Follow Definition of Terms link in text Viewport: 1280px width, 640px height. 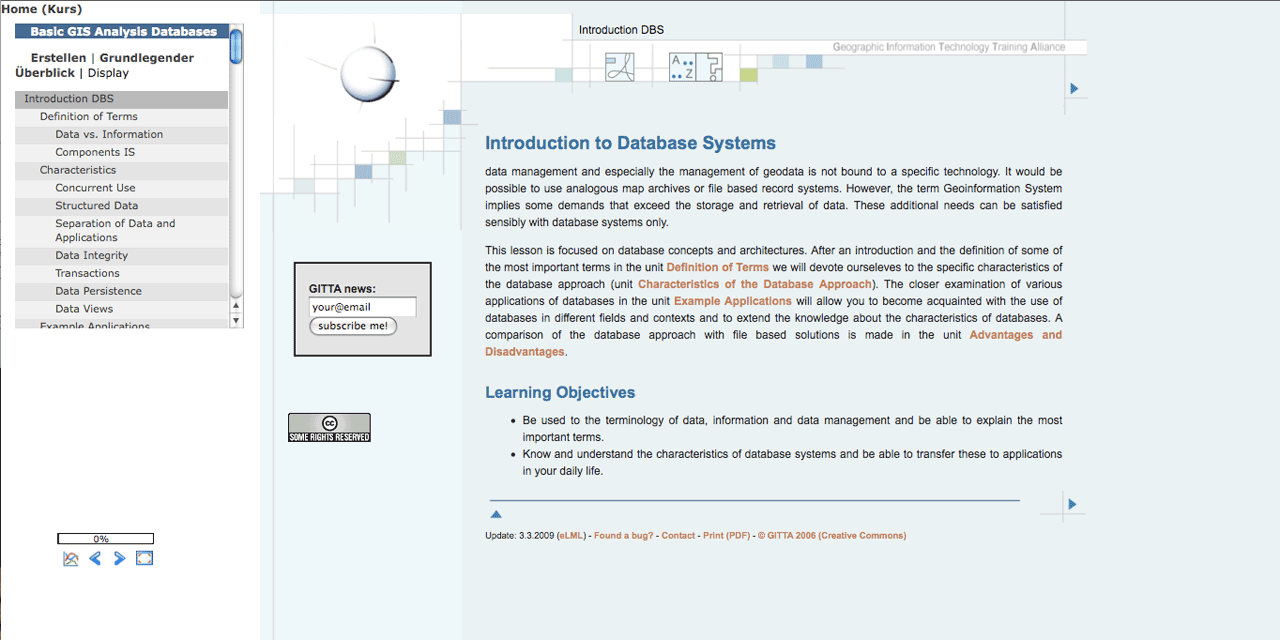pyautogui.click(x=717, y=267)
